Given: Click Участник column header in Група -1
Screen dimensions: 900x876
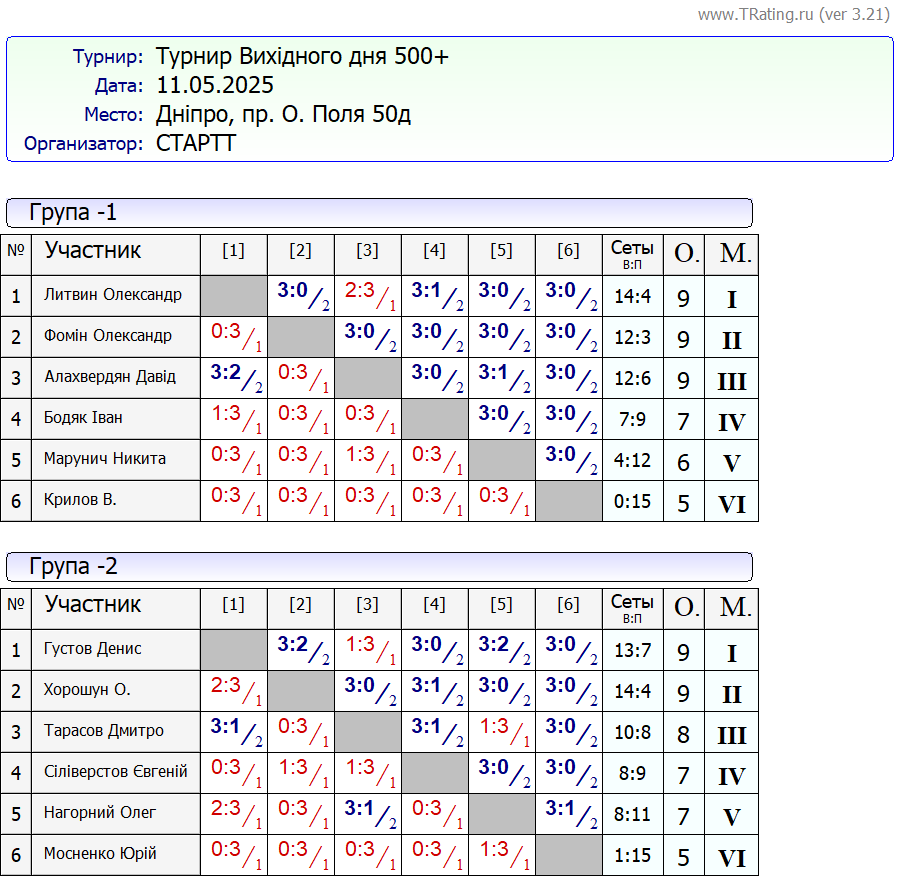Looking at the screenshot, I should 93,250.
